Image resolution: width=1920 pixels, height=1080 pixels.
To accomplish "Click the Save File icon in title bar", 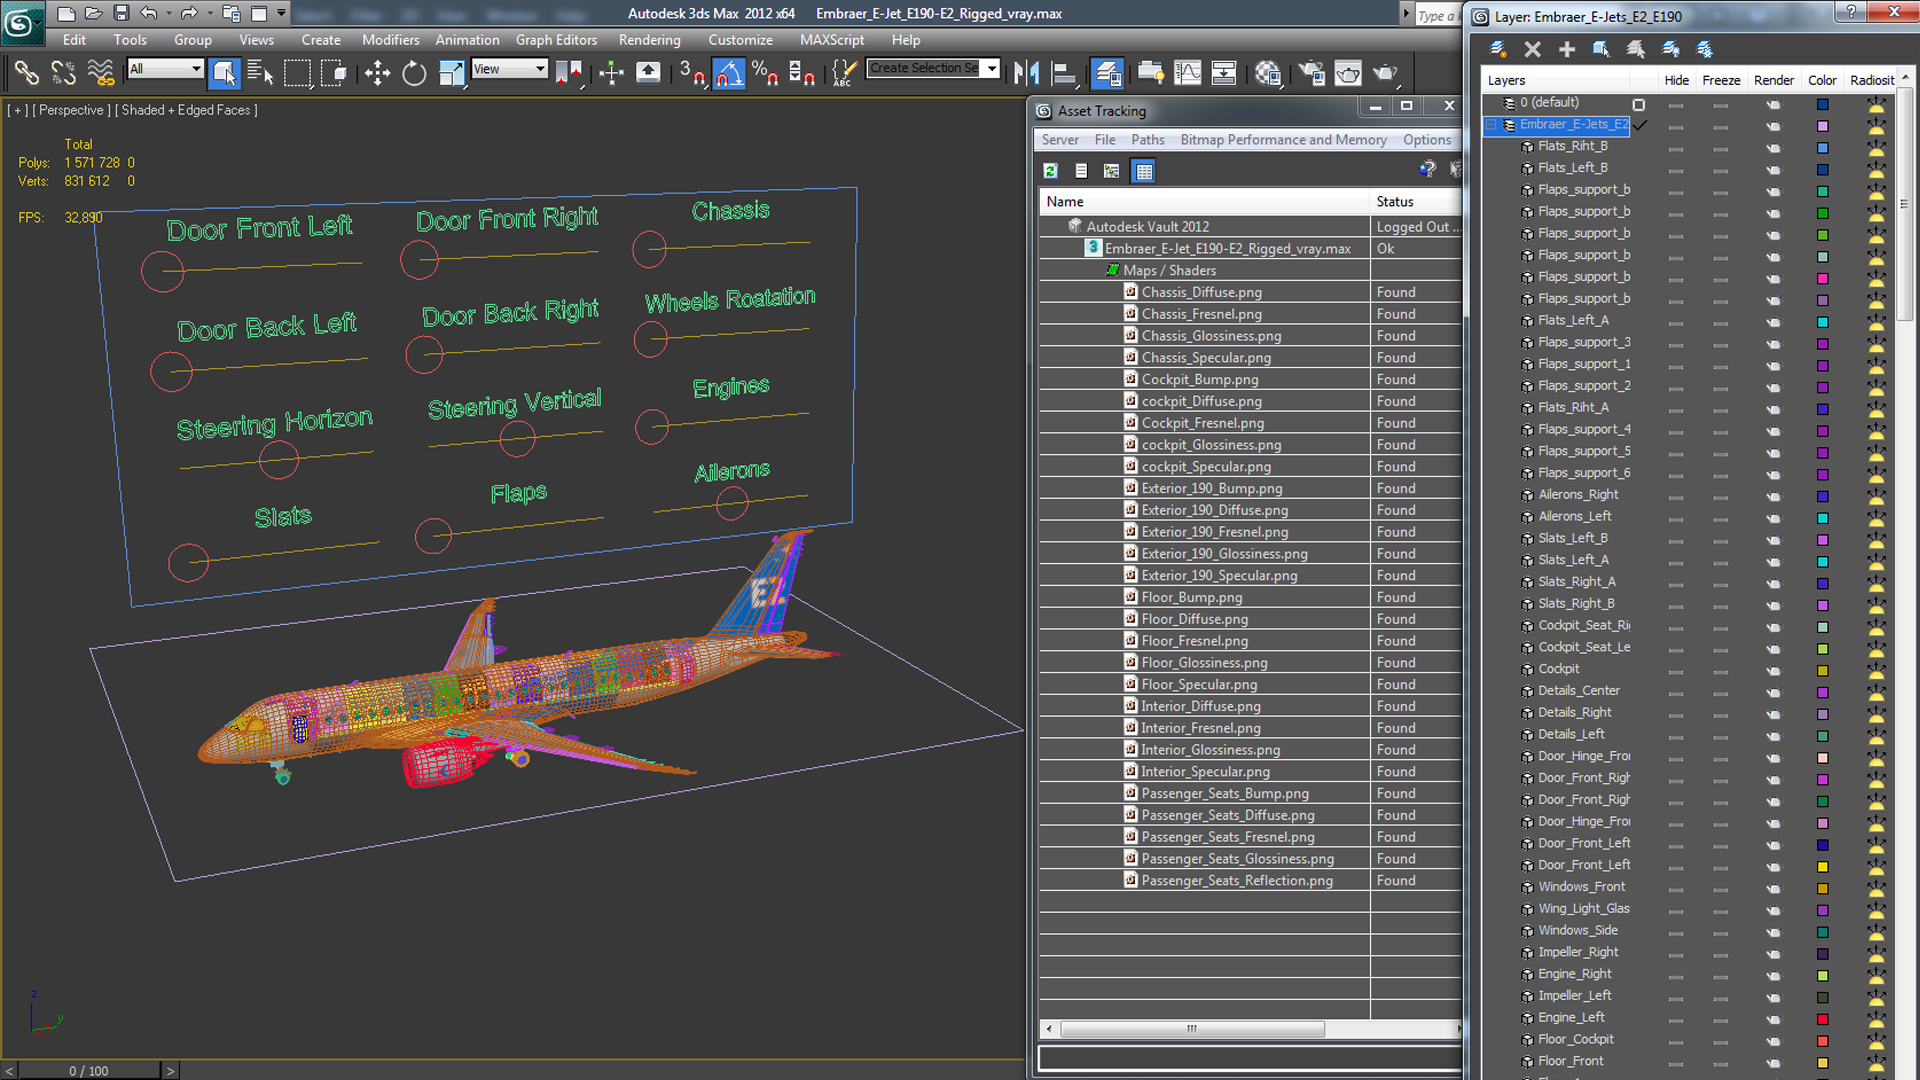I will point(121,13).
